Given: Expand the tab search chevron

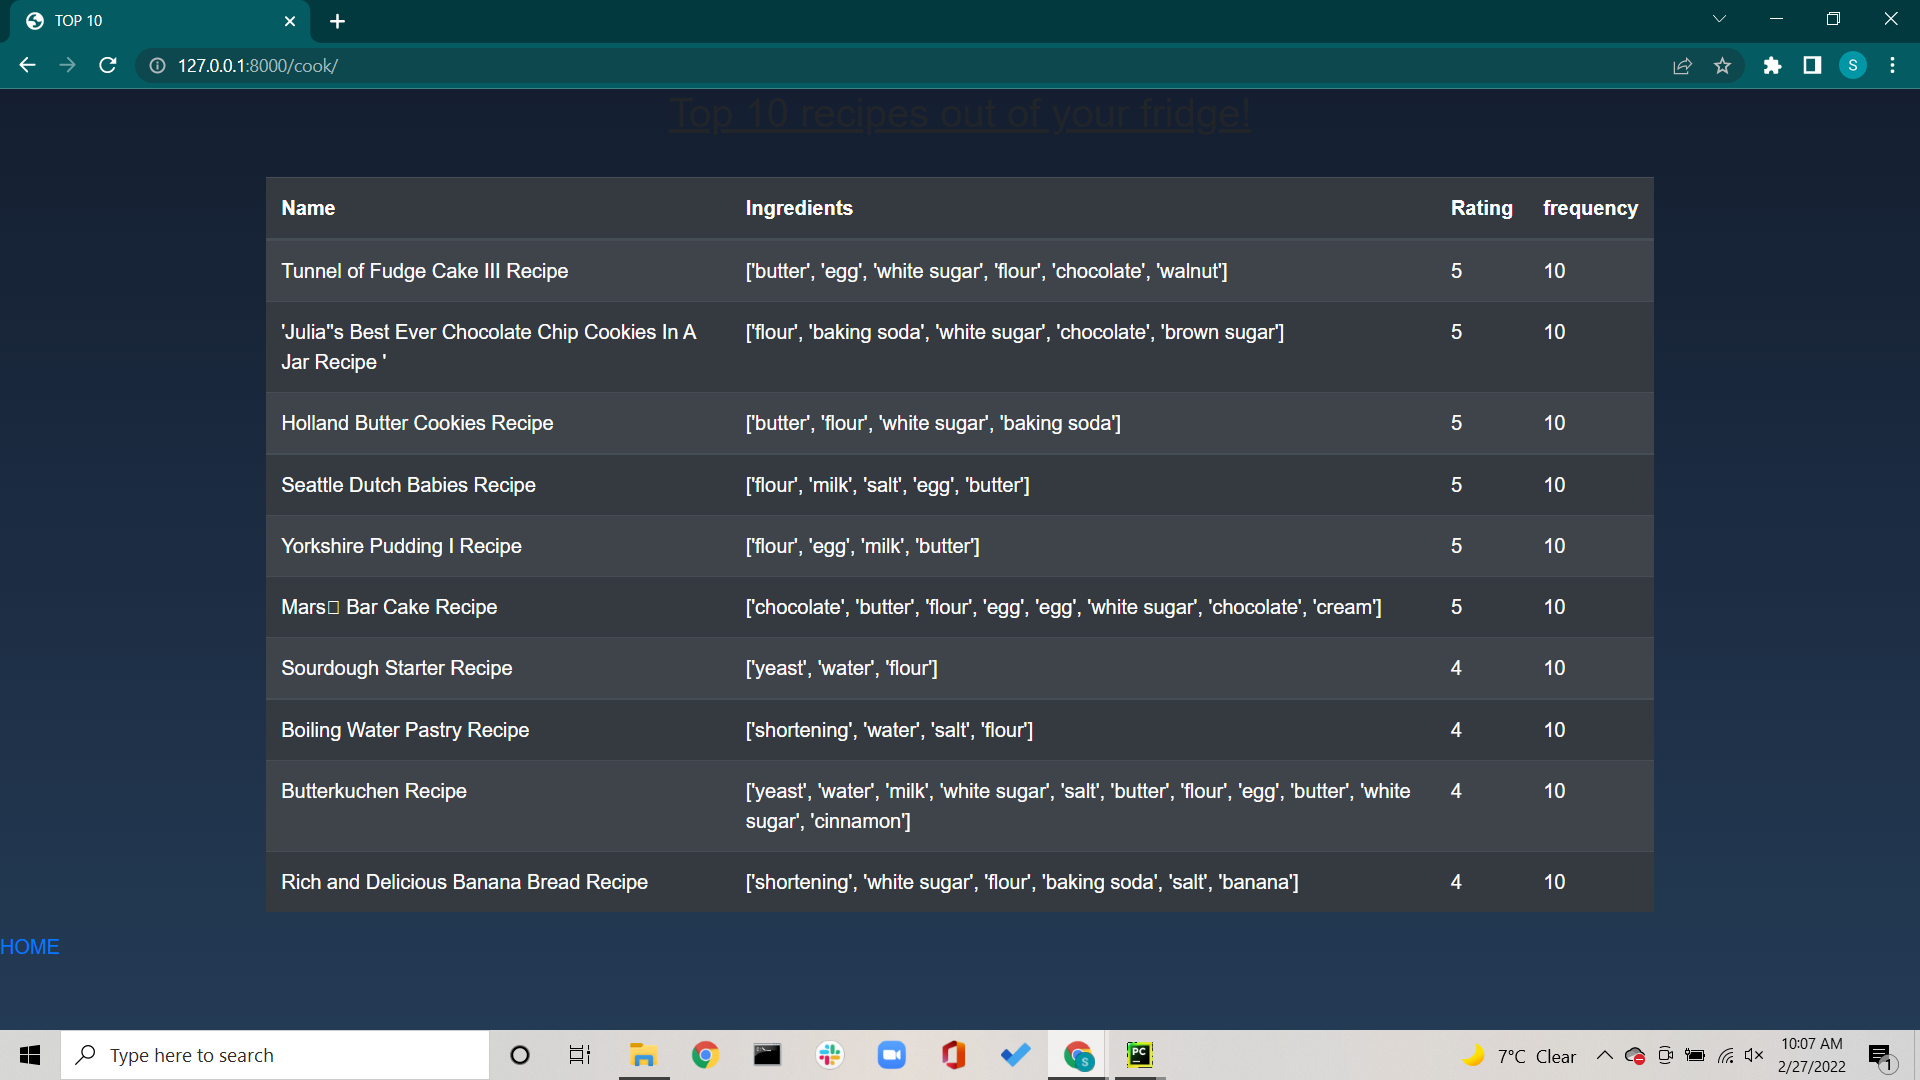Looking at the screenshot, I should [x=1719, y=19].
